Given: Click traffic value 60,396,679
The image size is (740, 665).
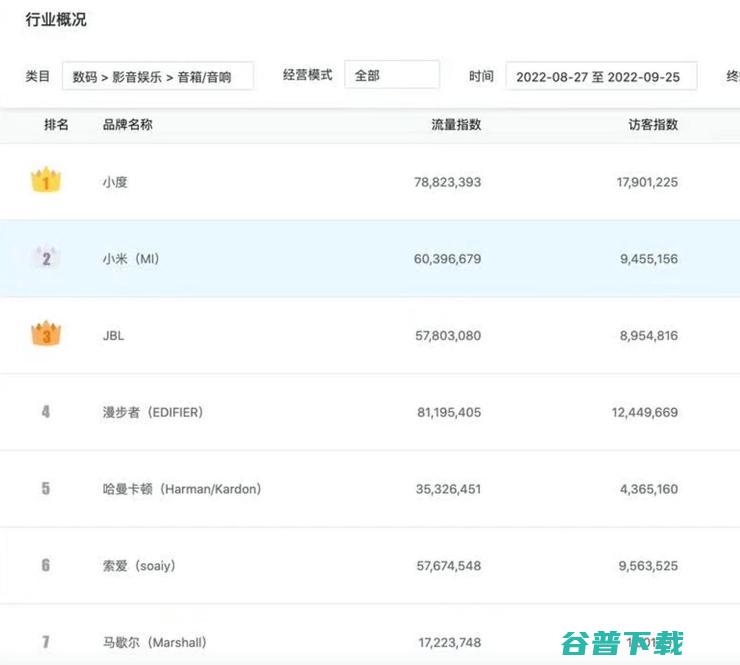Looking at the screenshot, I should click(447, 259).
